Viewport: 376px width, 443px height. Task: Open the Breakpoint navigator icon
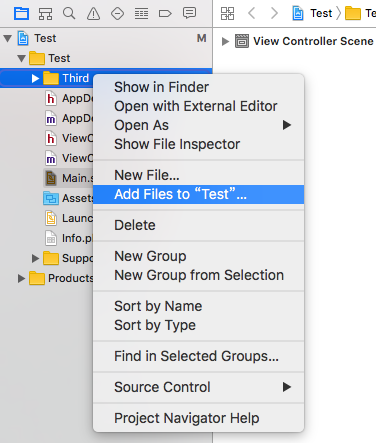coord(165,14)
